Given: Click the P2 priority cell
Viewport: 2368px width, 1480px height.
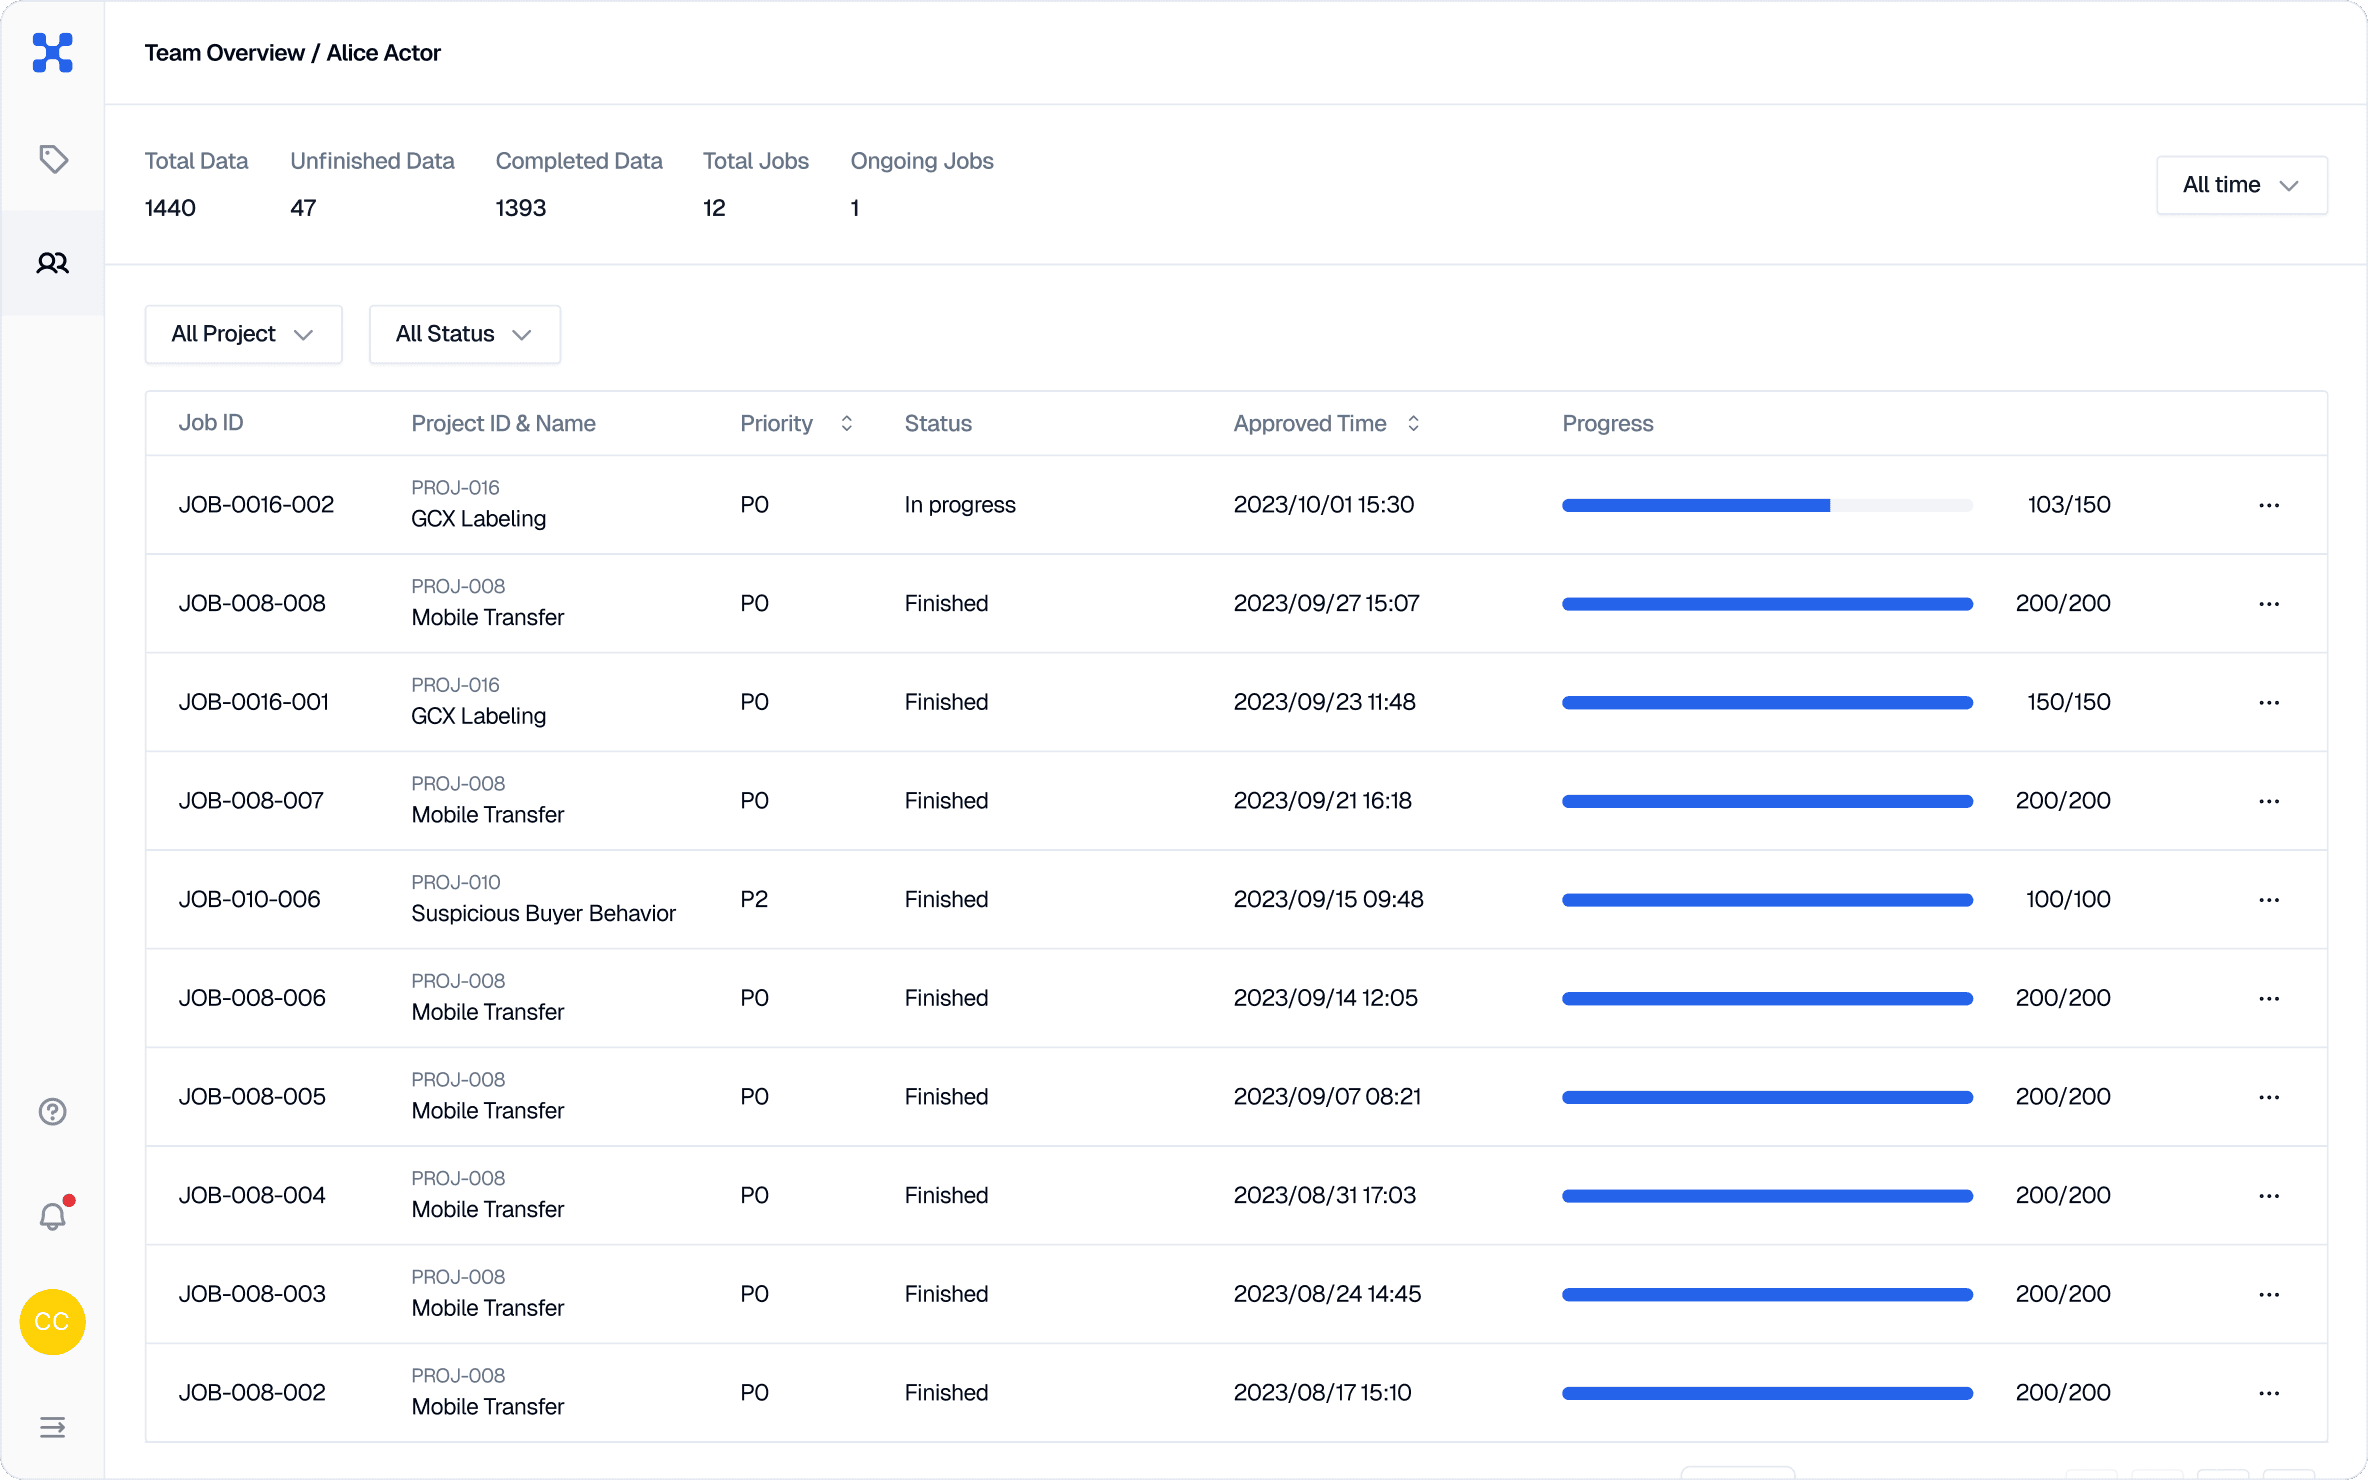Looking at the screenshot, I should (754, 900).
